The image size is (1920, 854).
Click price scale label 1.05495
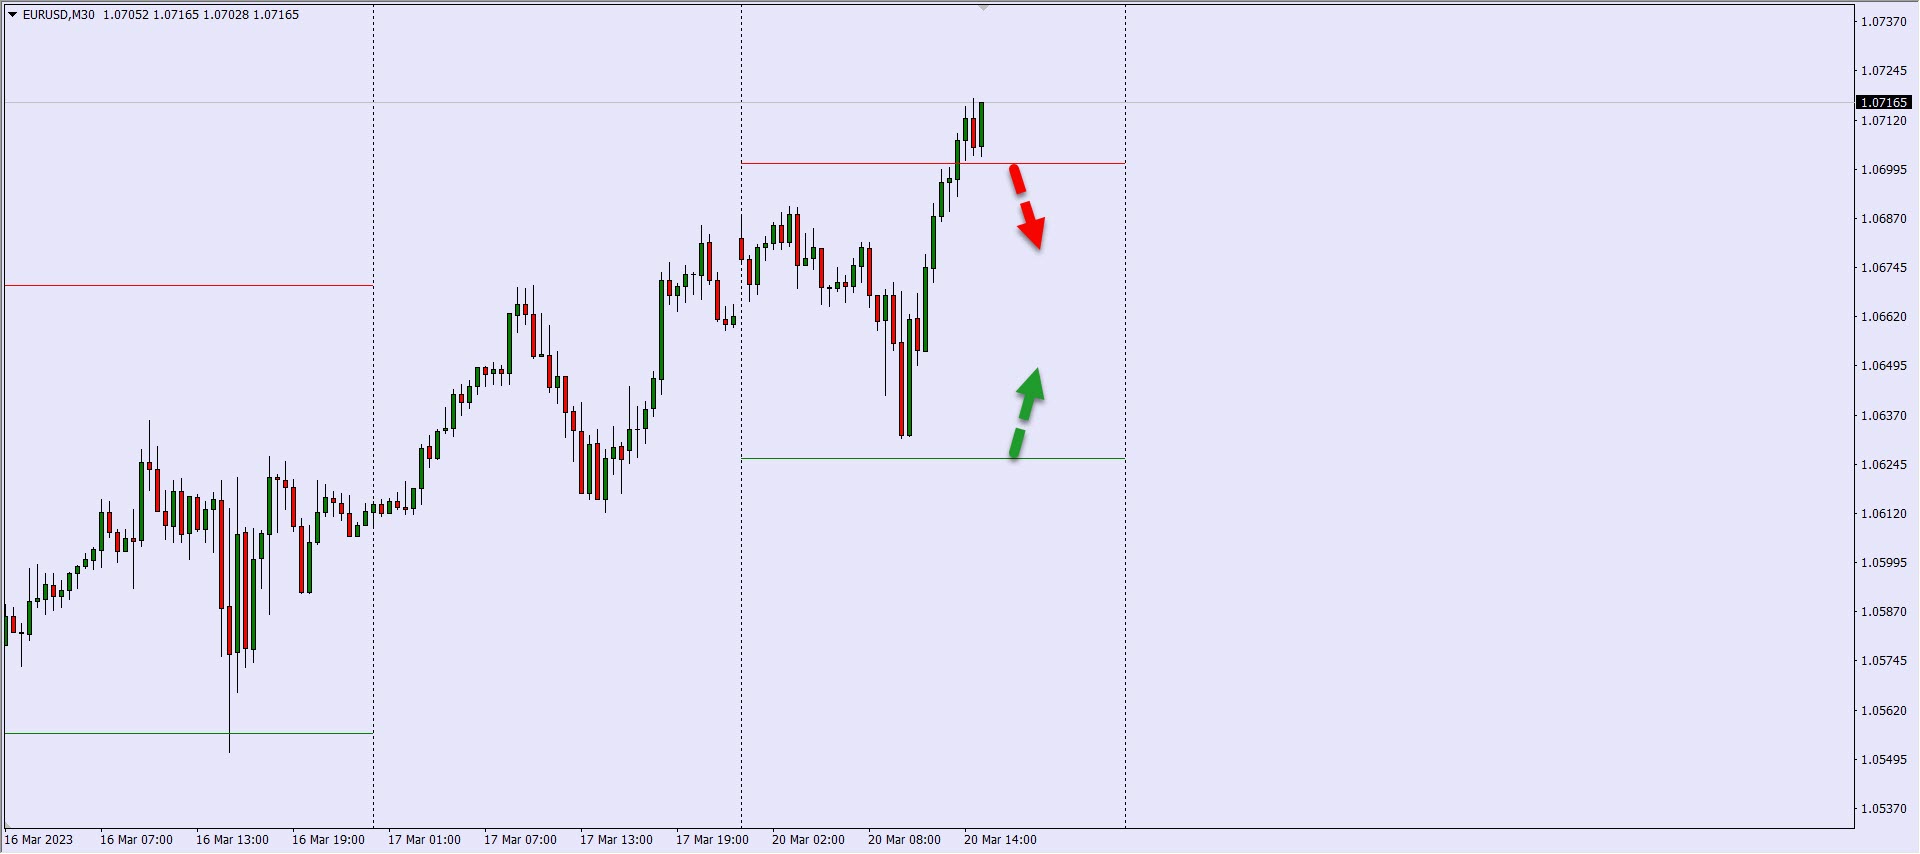coord(1883,760)
